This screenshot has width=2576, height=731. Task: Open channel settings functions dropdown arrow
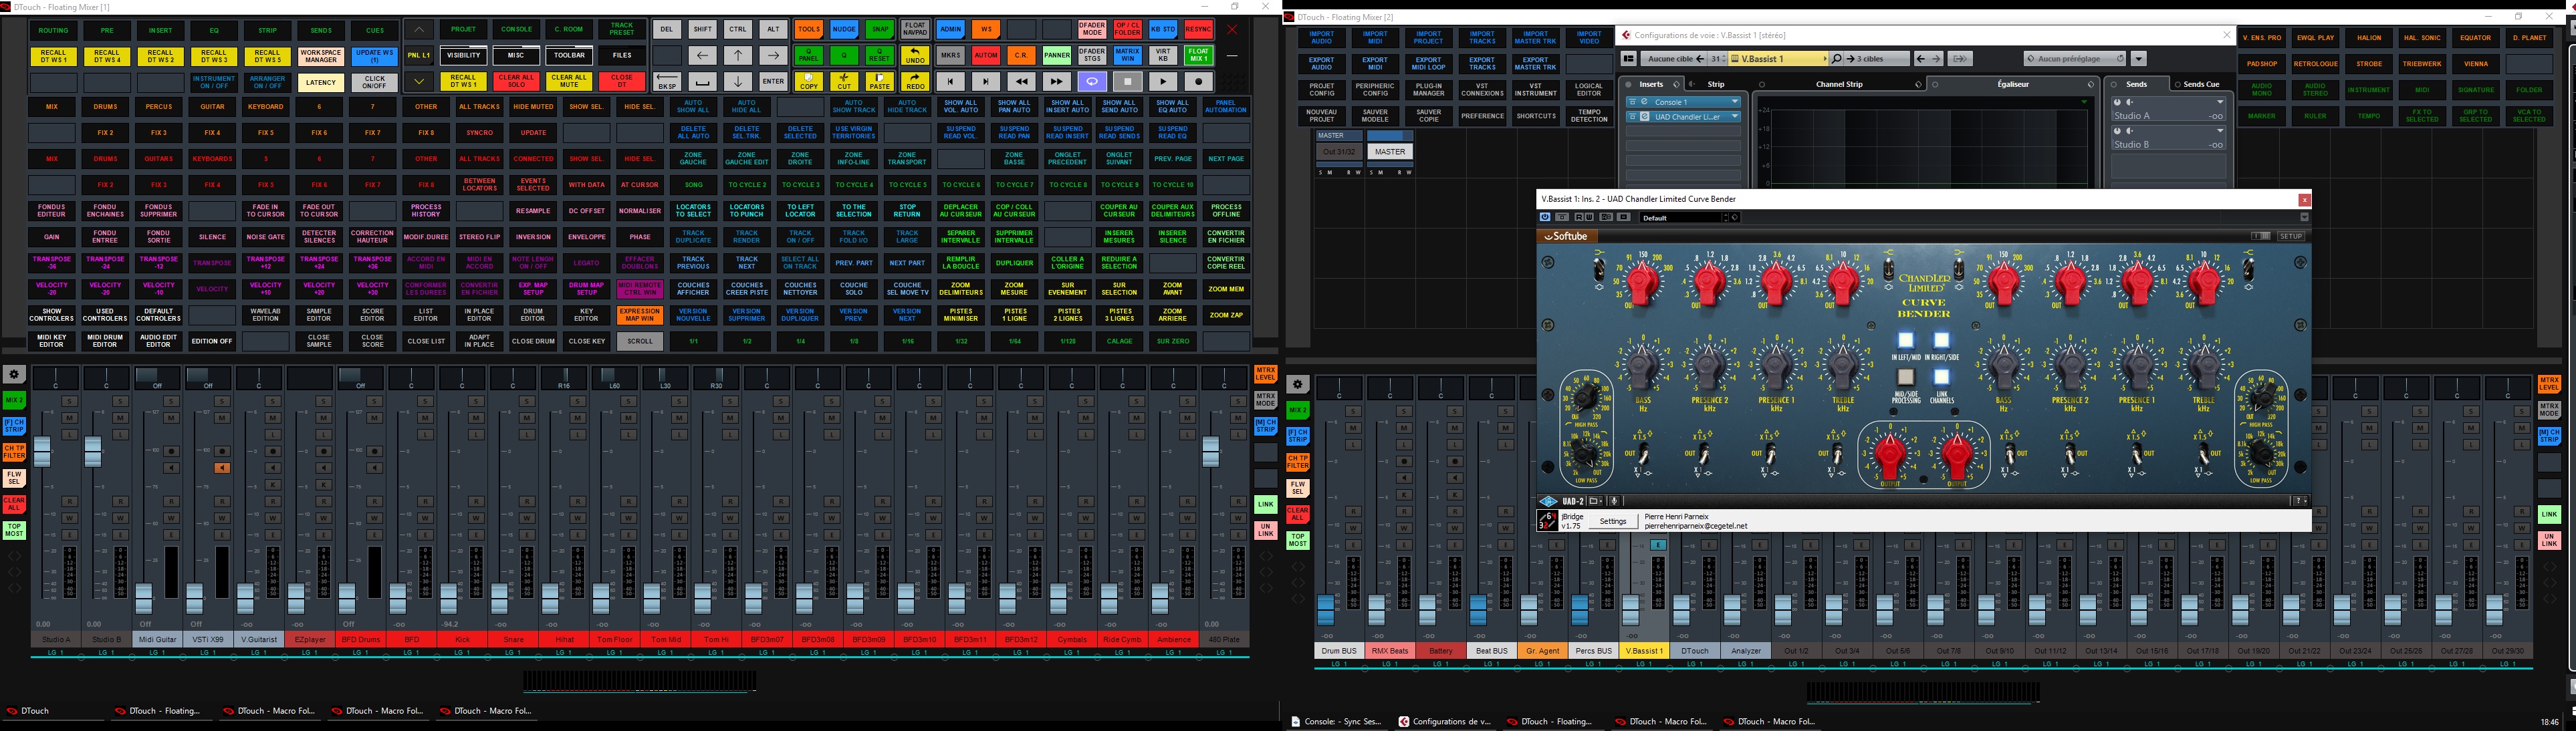click(x=2139, y=59)
